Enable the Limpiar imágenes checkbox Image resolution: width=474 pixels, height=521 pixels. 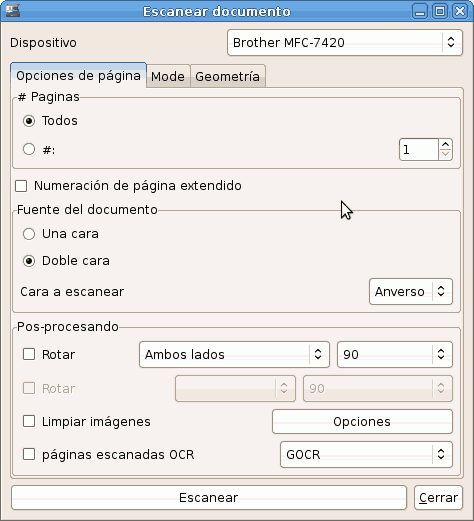pos(29,421)
